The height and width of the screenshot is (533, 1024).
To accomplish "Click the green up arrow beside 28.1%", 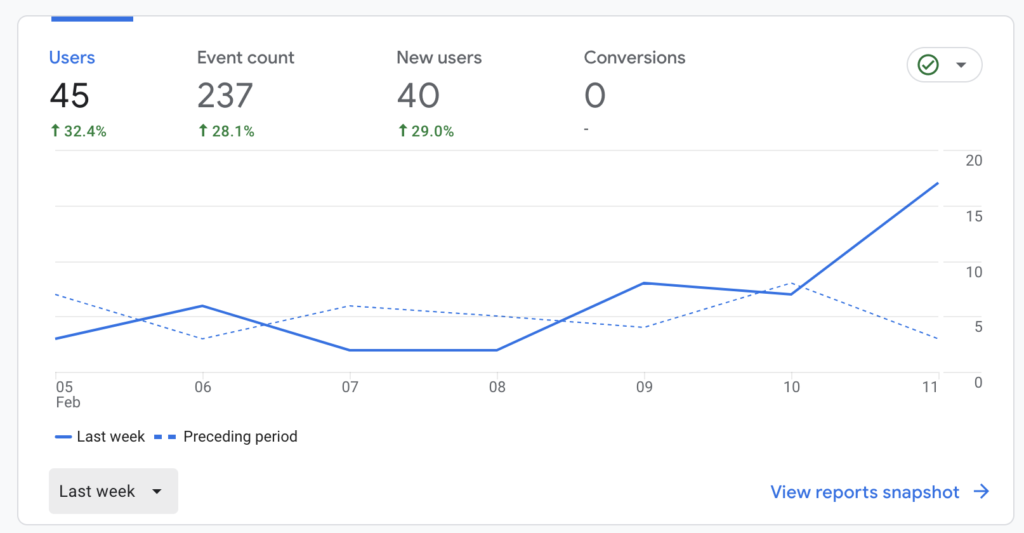I will tap(203, 131).
